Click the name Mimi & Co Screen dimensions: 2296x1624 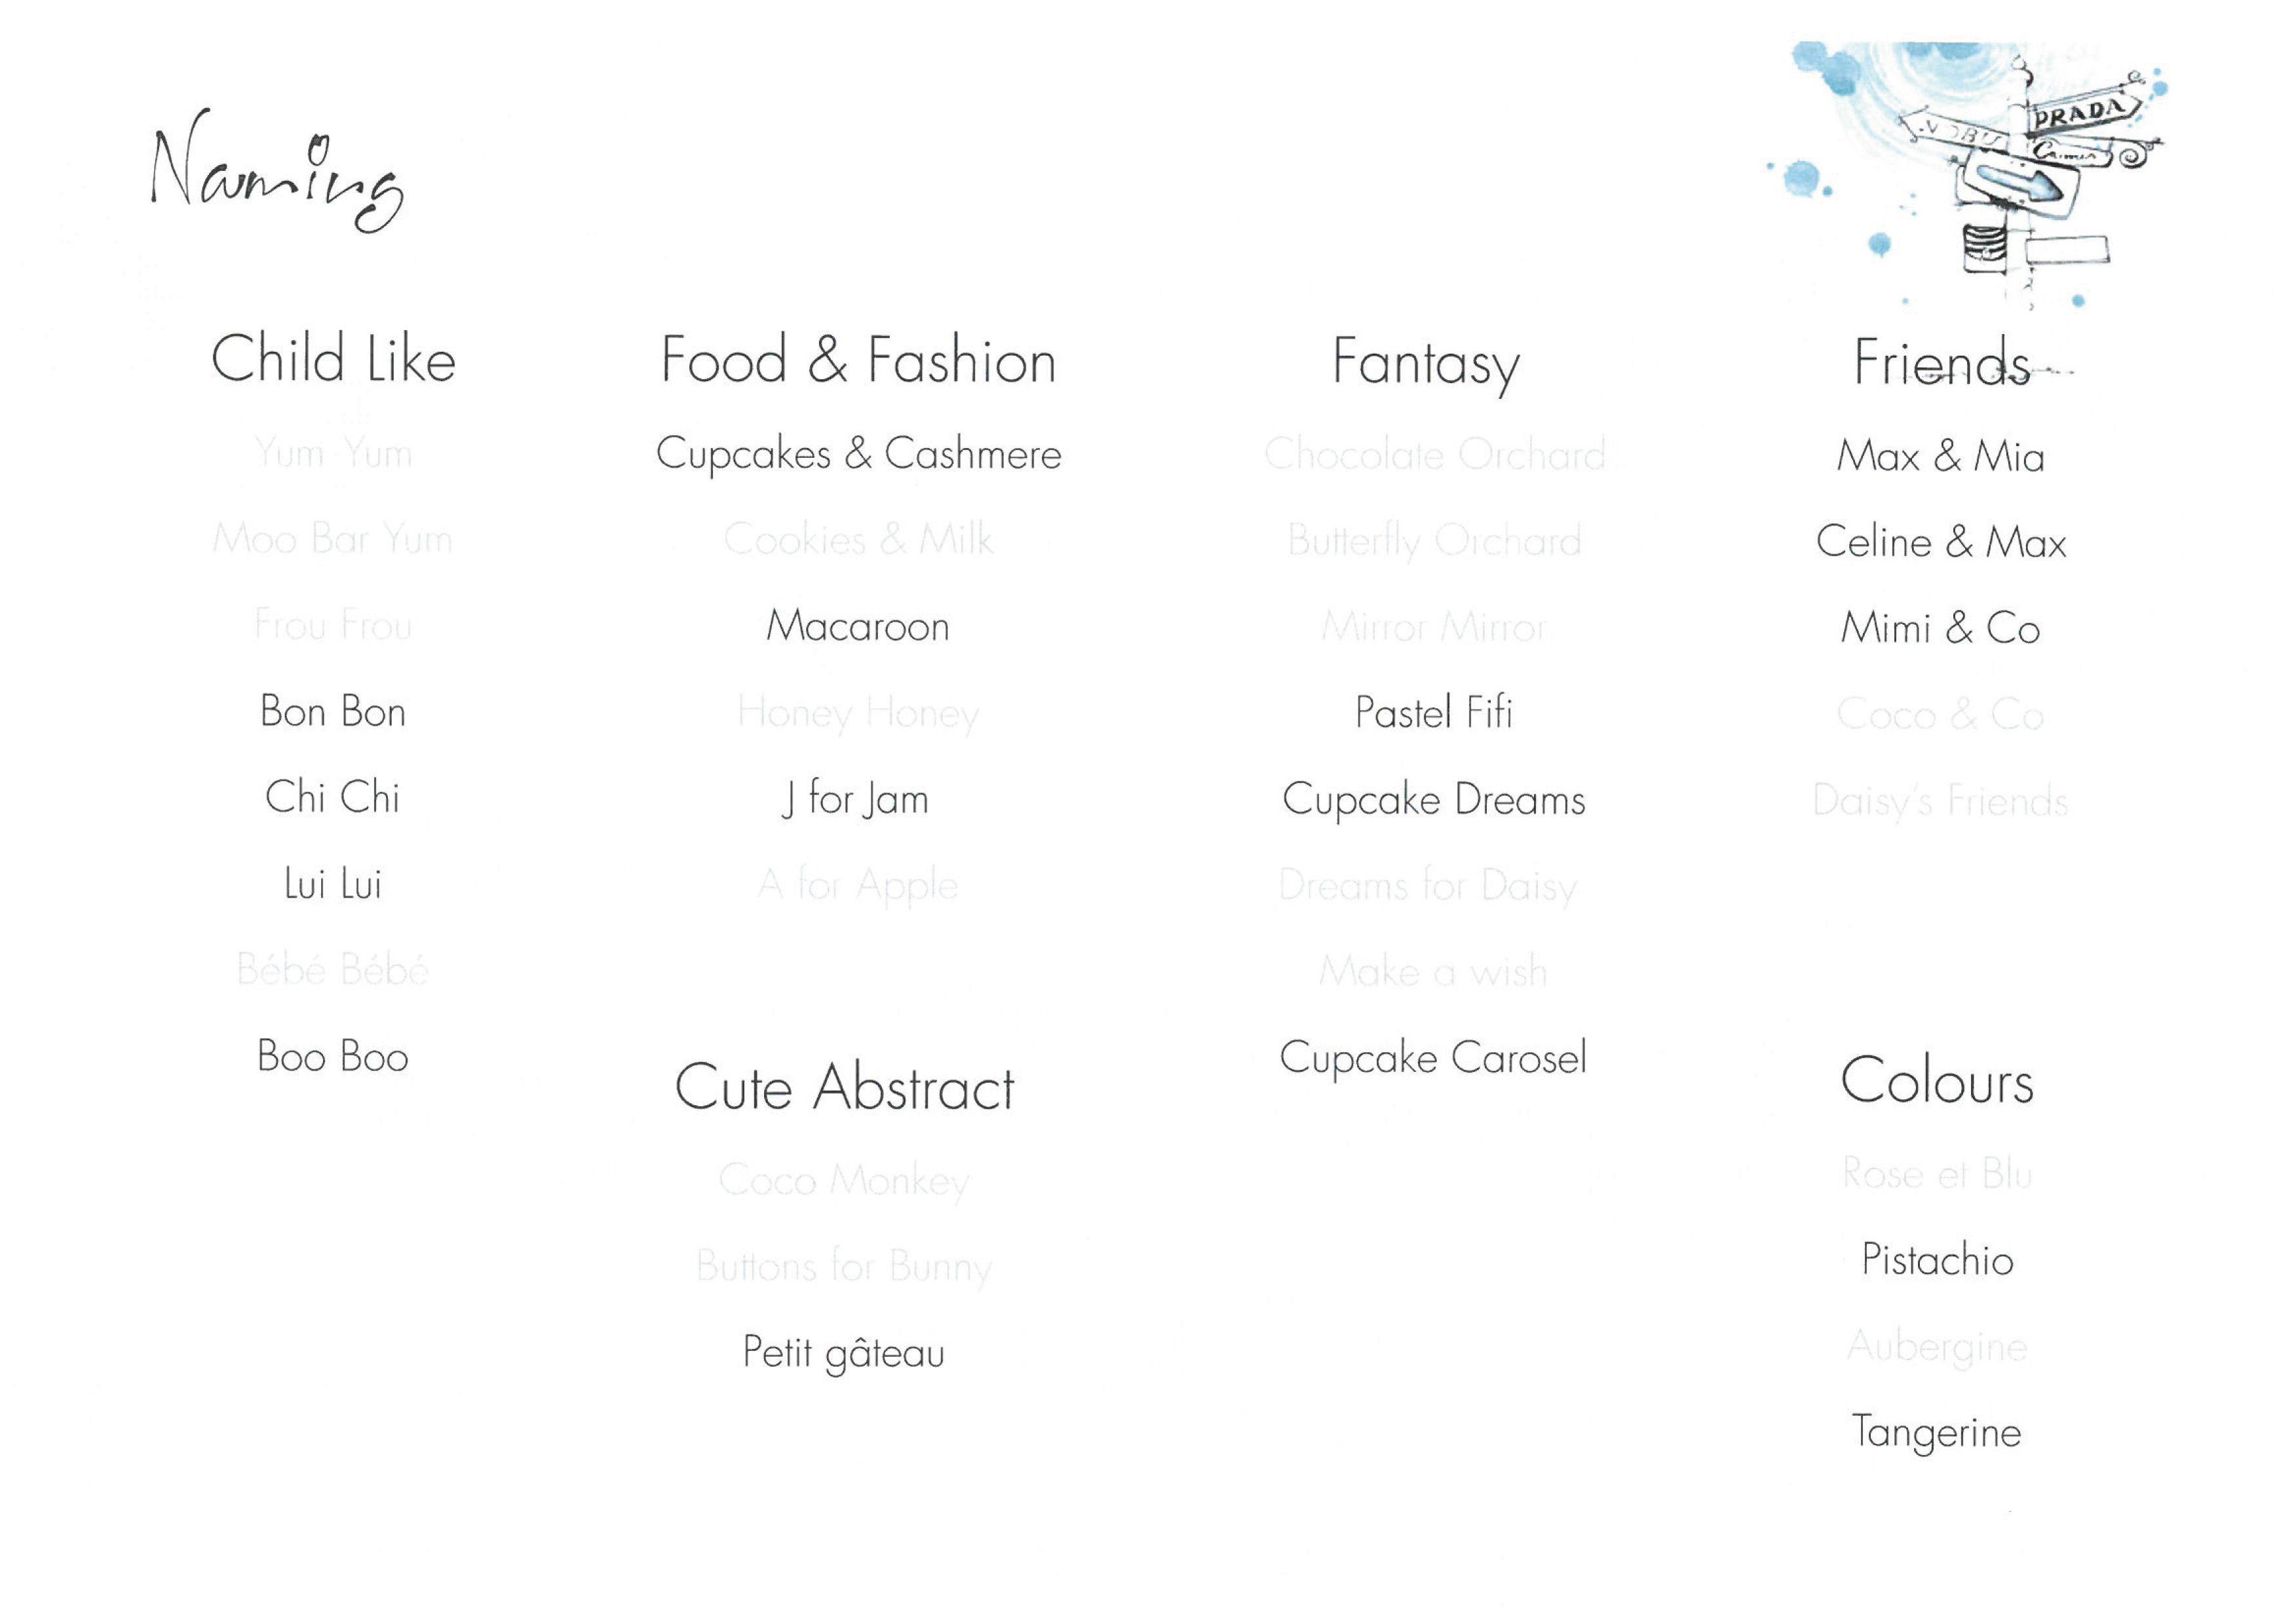1941,629
